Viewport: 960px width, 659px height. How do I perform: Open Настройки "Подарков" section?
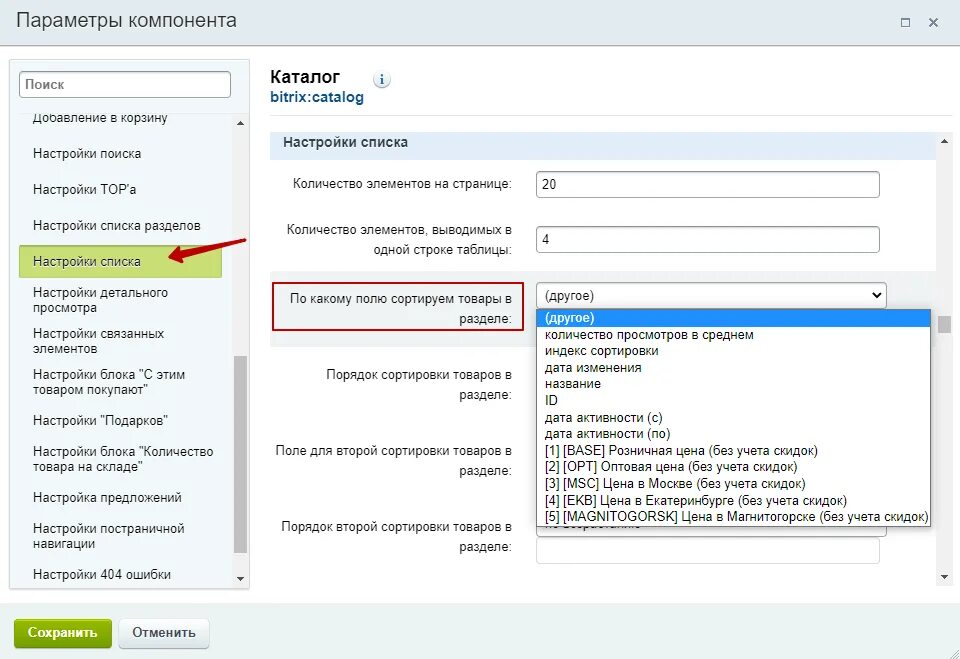[100, 421]
